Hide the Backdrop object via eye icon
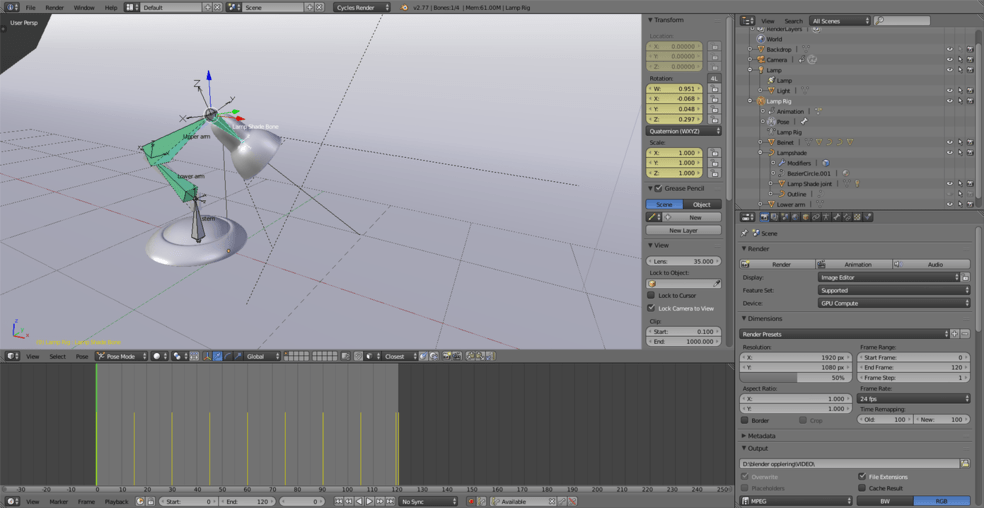Viewport: 984px width, 508px height. tap(949, 49)
